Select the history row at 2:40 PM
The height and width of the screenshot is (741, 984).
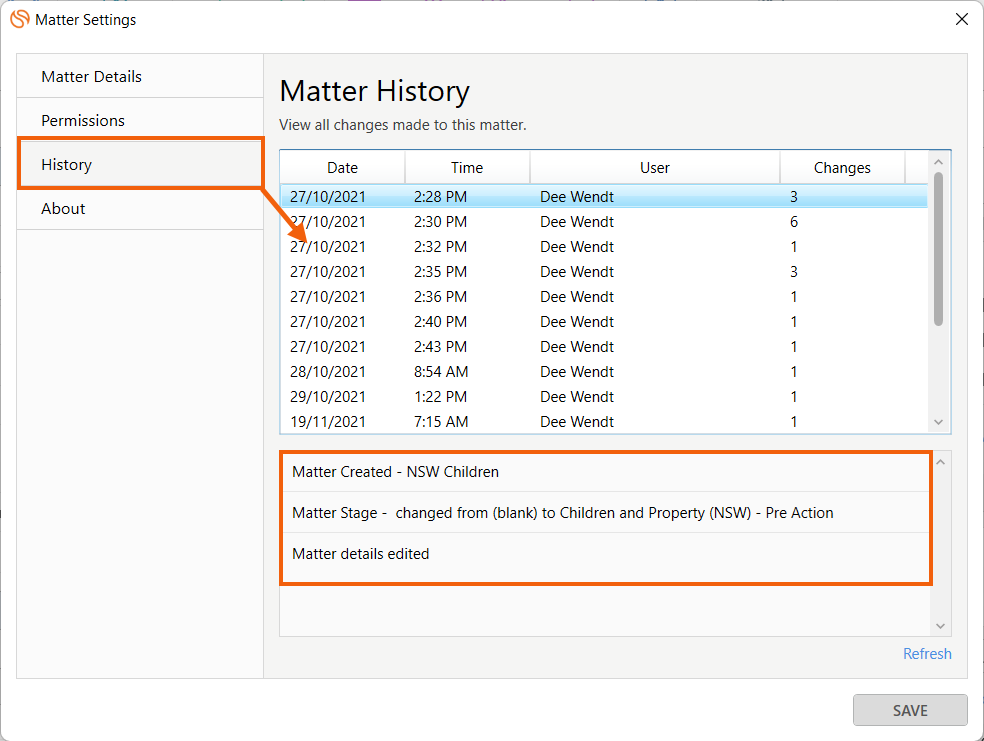pos(604,322)
